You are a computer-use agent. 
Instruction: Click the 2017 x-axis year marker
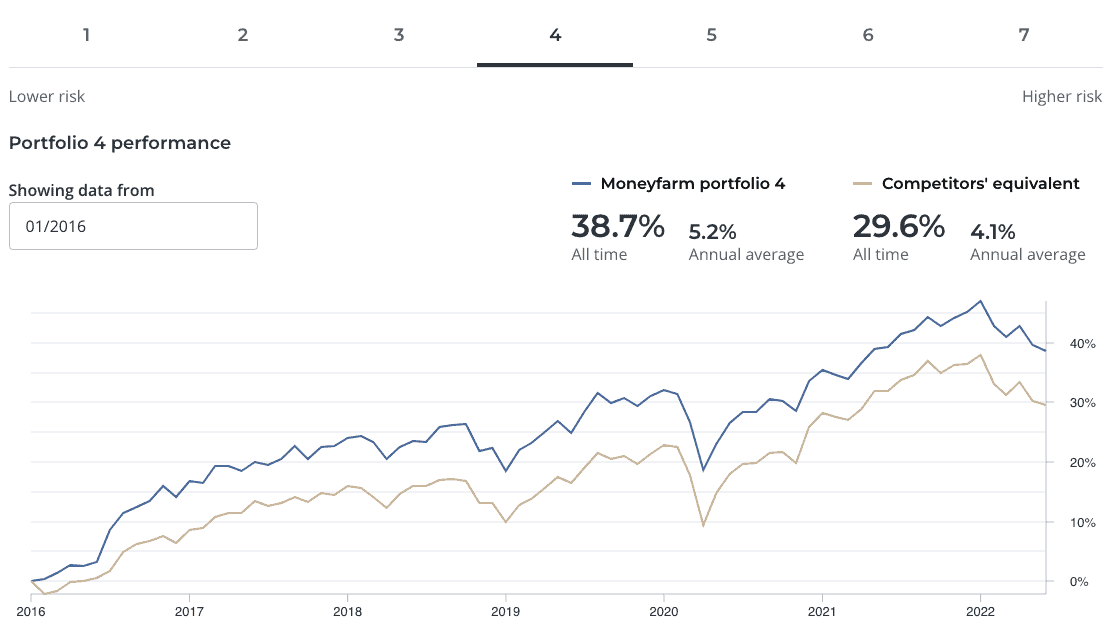tap(189, 611)
